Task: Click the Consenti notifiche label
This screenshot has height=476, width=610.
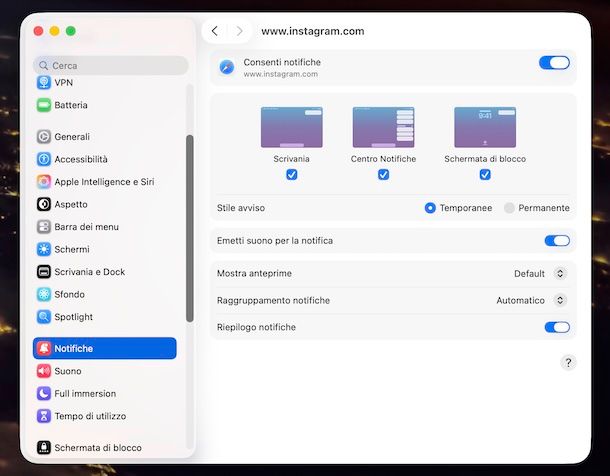Action: pos(282,62)
